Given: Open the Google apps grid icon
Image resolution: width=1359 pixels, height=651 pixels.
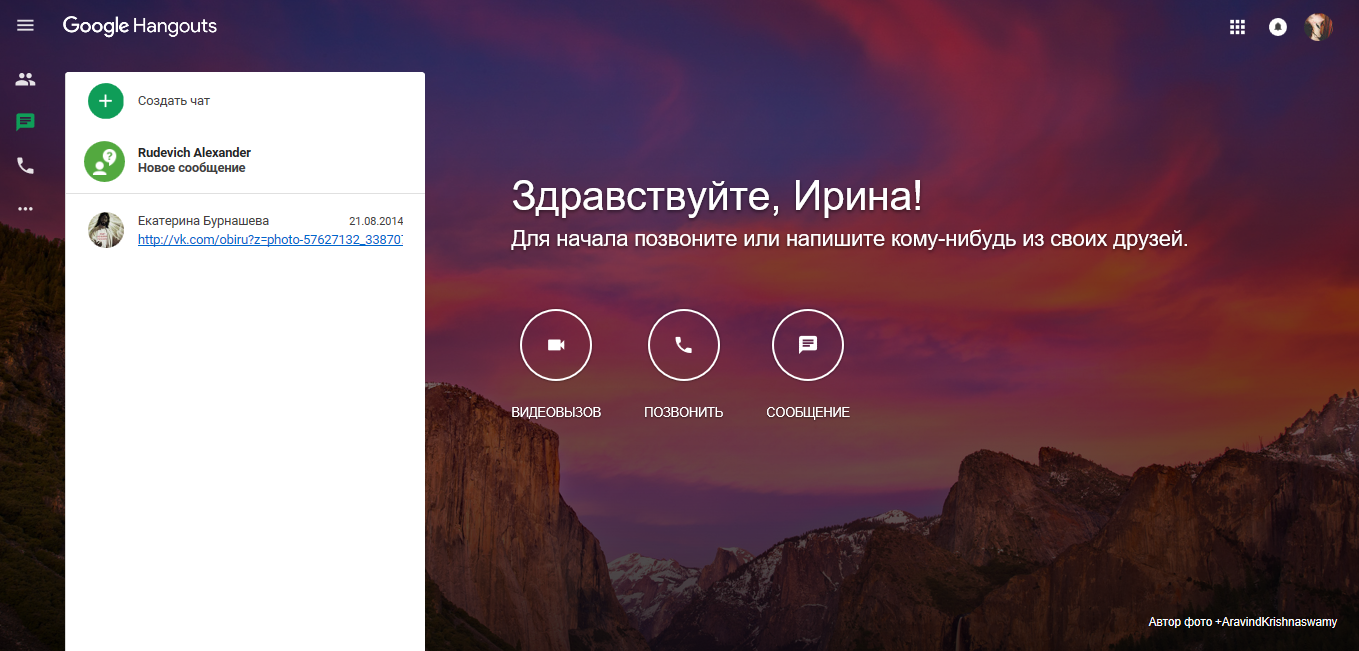Looking at the screenshot, I should point(1237,27).
